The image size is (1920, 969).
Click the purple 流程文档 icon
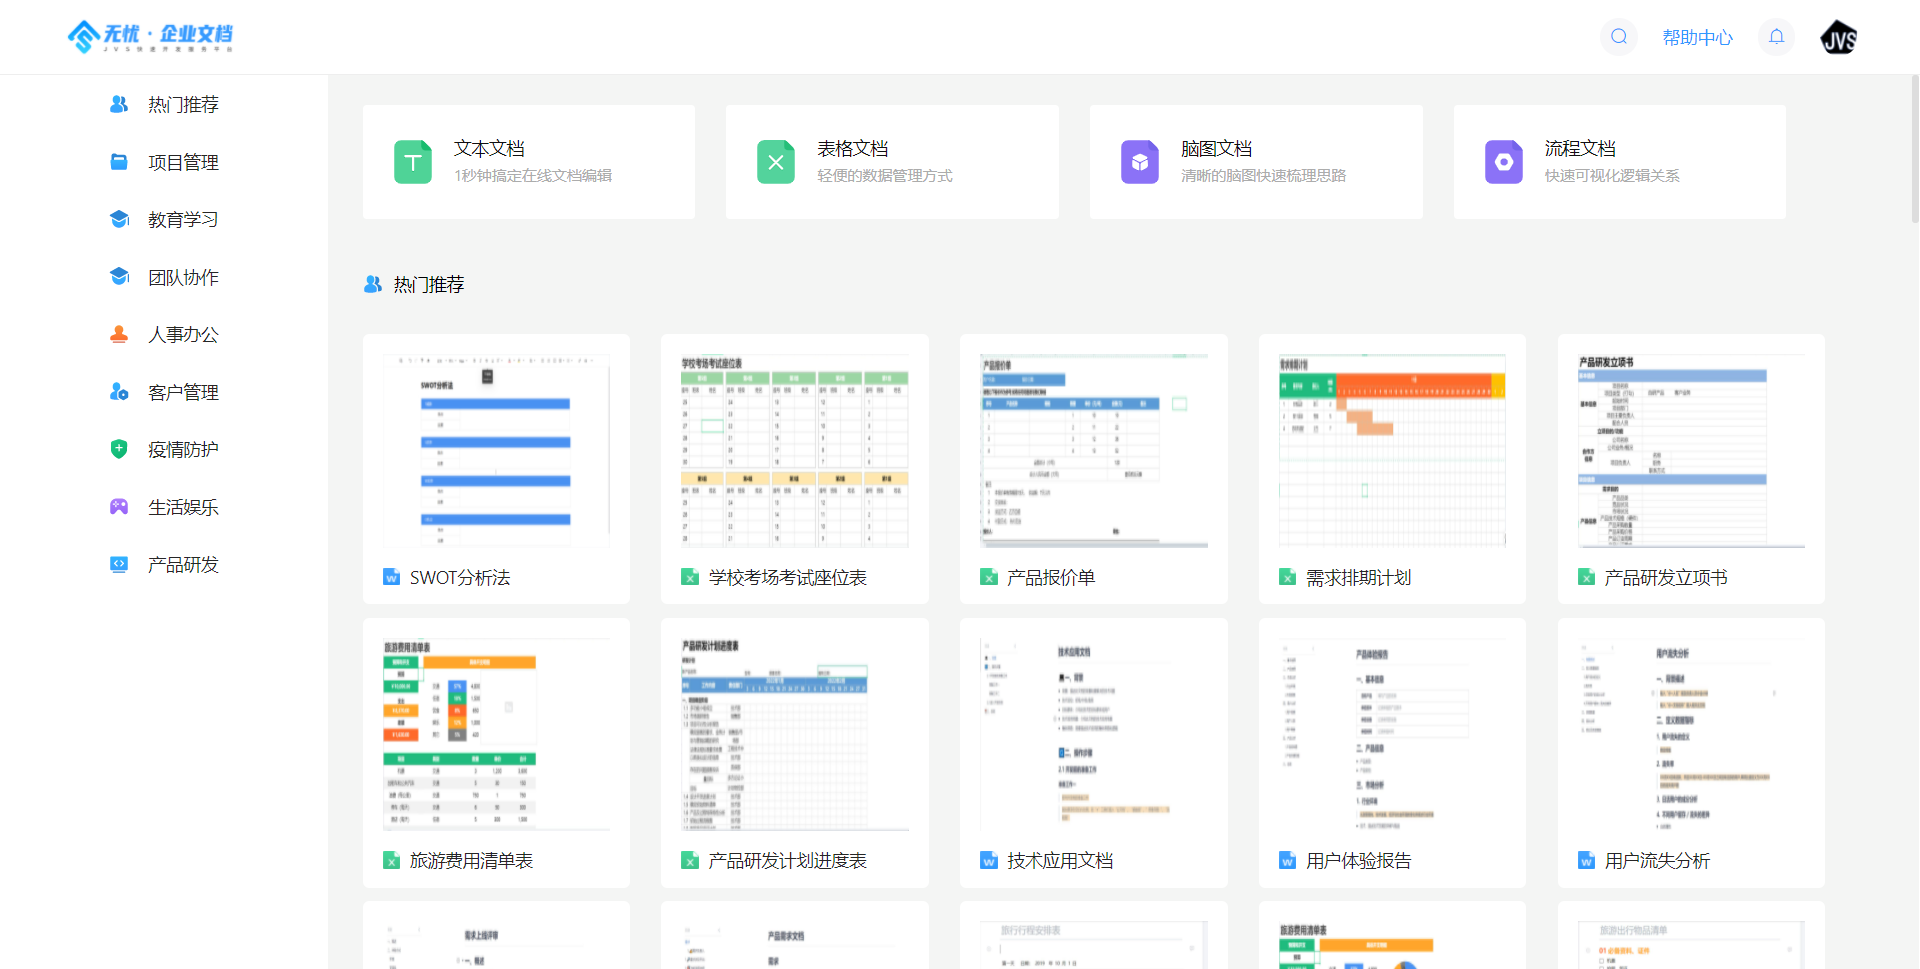[x=1504, y=162]
